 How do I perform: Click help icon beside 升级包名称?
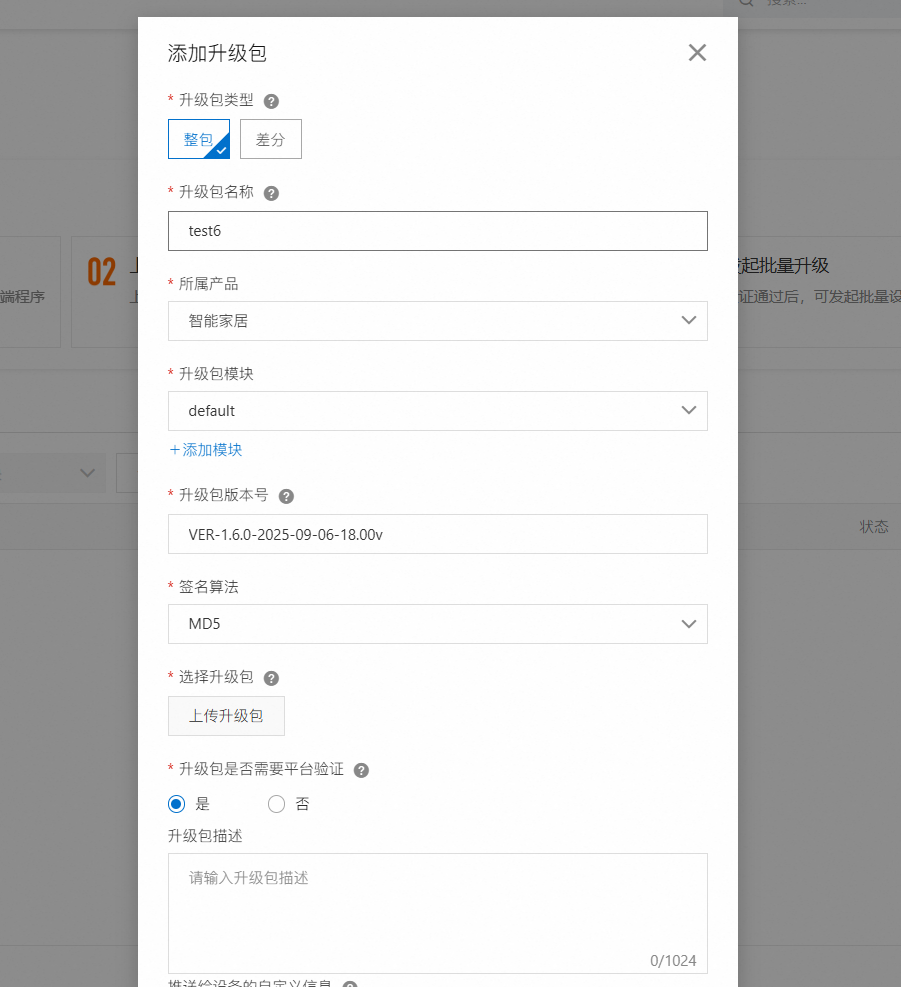tap(271, 193)
